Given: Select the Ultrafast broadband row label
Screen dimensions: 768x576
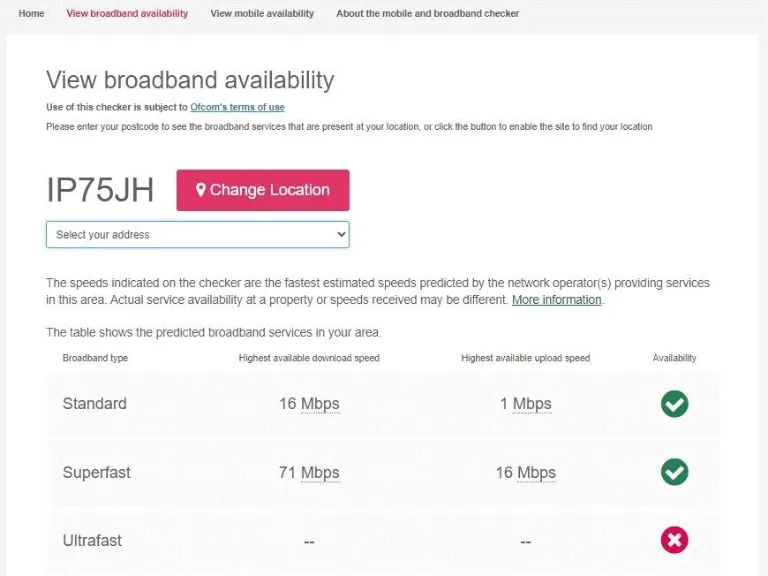Looking at the screenshot, I should tap(92, 540).
